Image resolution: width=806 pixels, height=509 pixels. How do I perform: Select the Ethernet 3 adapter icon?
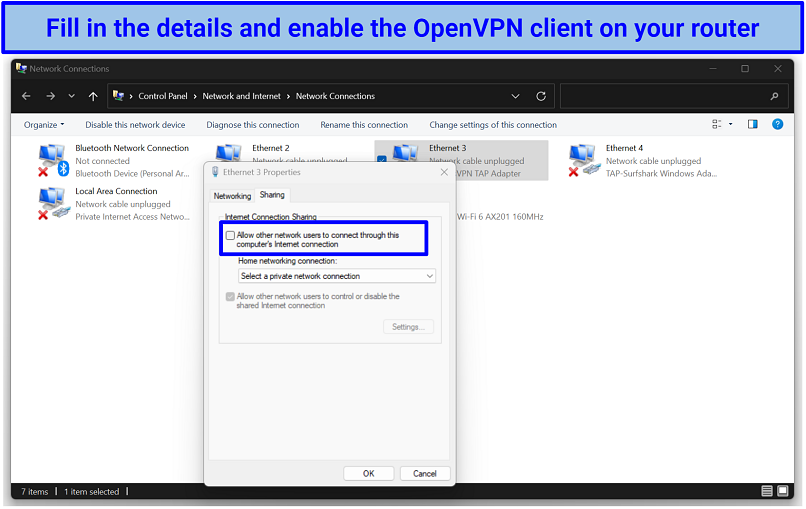pos(406,153)
